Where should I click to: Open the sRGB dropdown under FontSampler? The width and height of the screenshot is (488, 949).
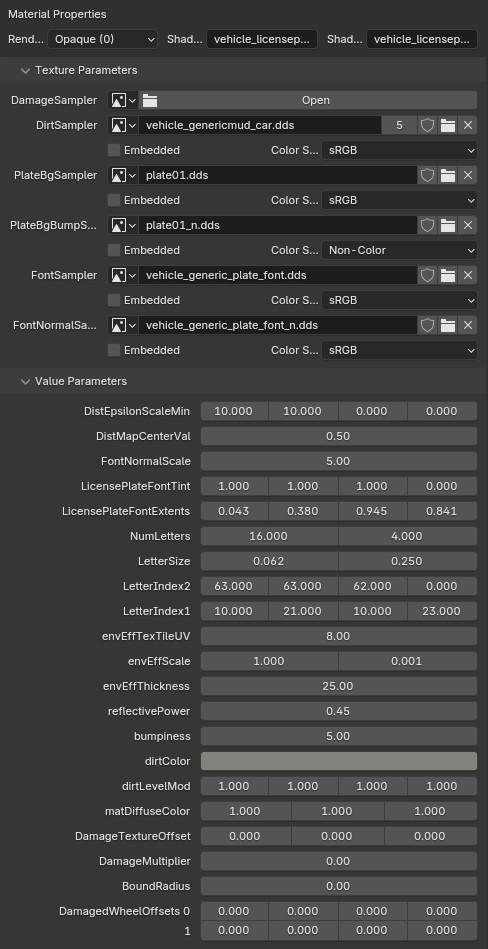click(x=399, y=300)
